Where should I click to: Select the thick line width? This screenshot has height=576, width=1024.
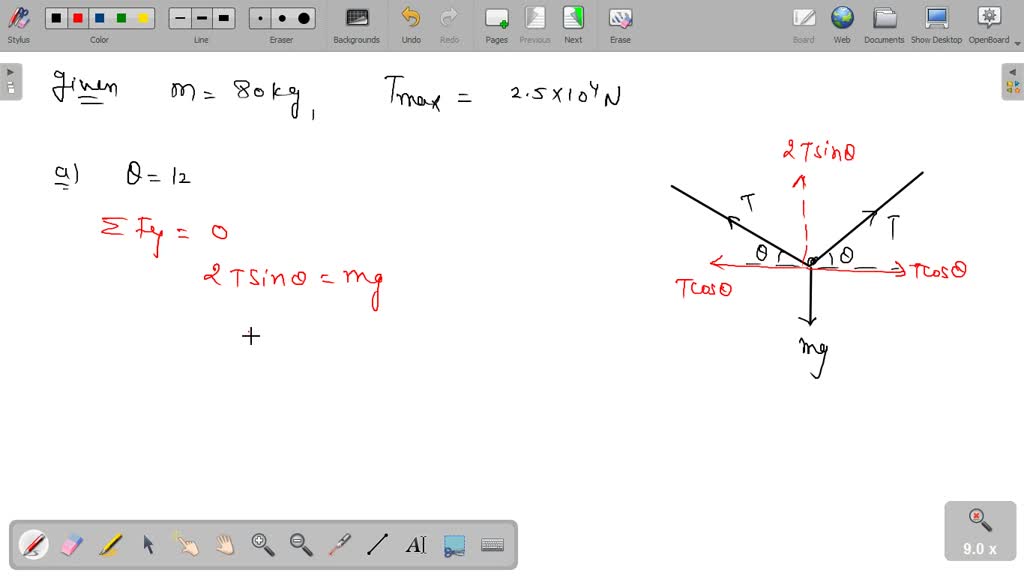pos(223,18)
